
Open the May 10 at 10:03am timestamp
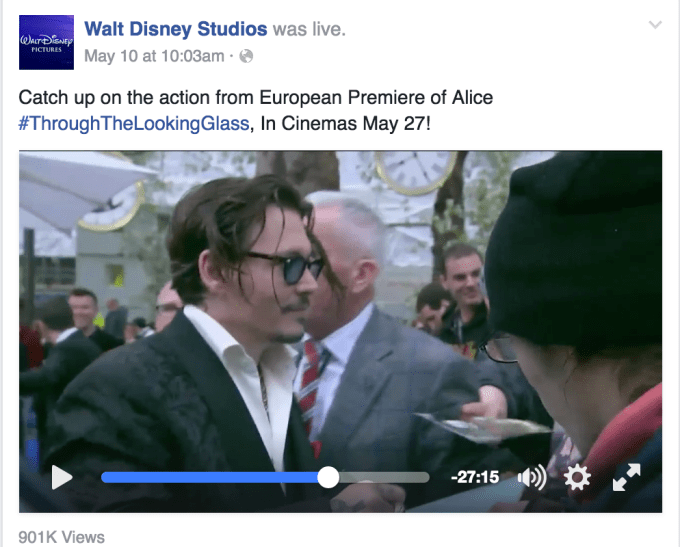[x=154, y=56]
